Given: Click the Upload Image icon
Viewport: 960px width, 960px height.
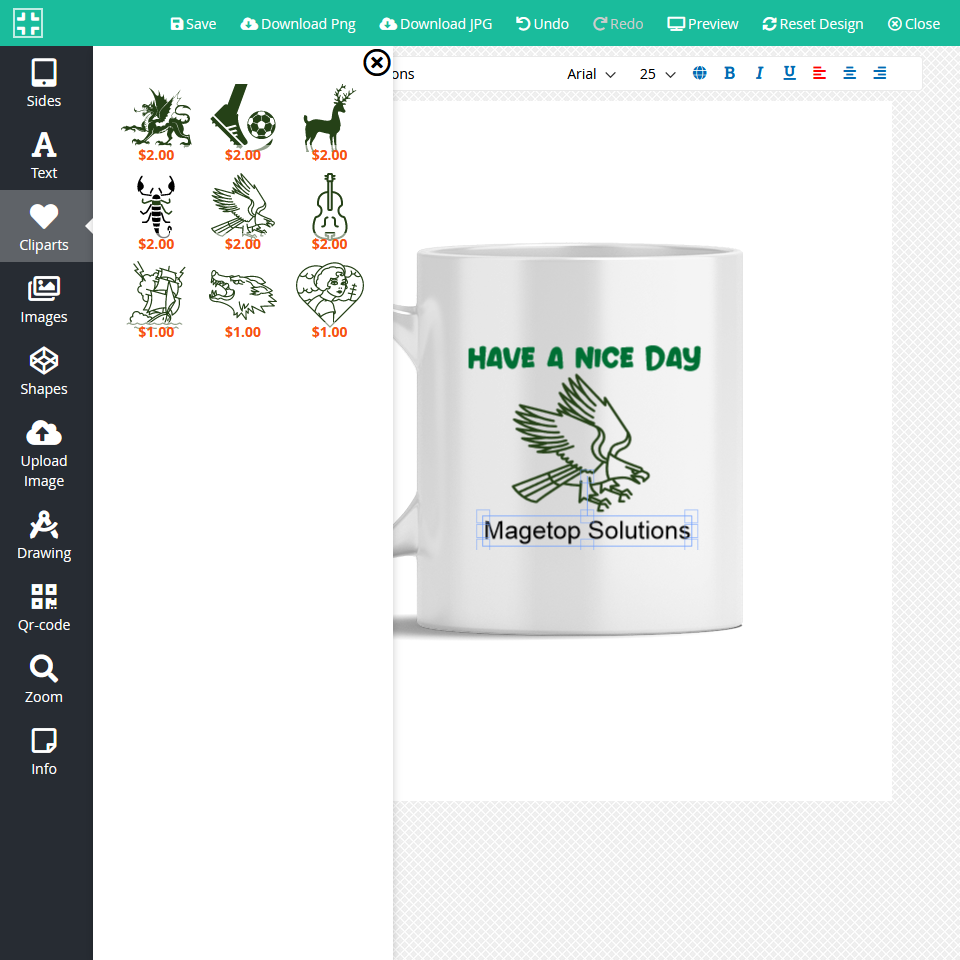Looking at the screenshot, I should [x=44, y=433].
